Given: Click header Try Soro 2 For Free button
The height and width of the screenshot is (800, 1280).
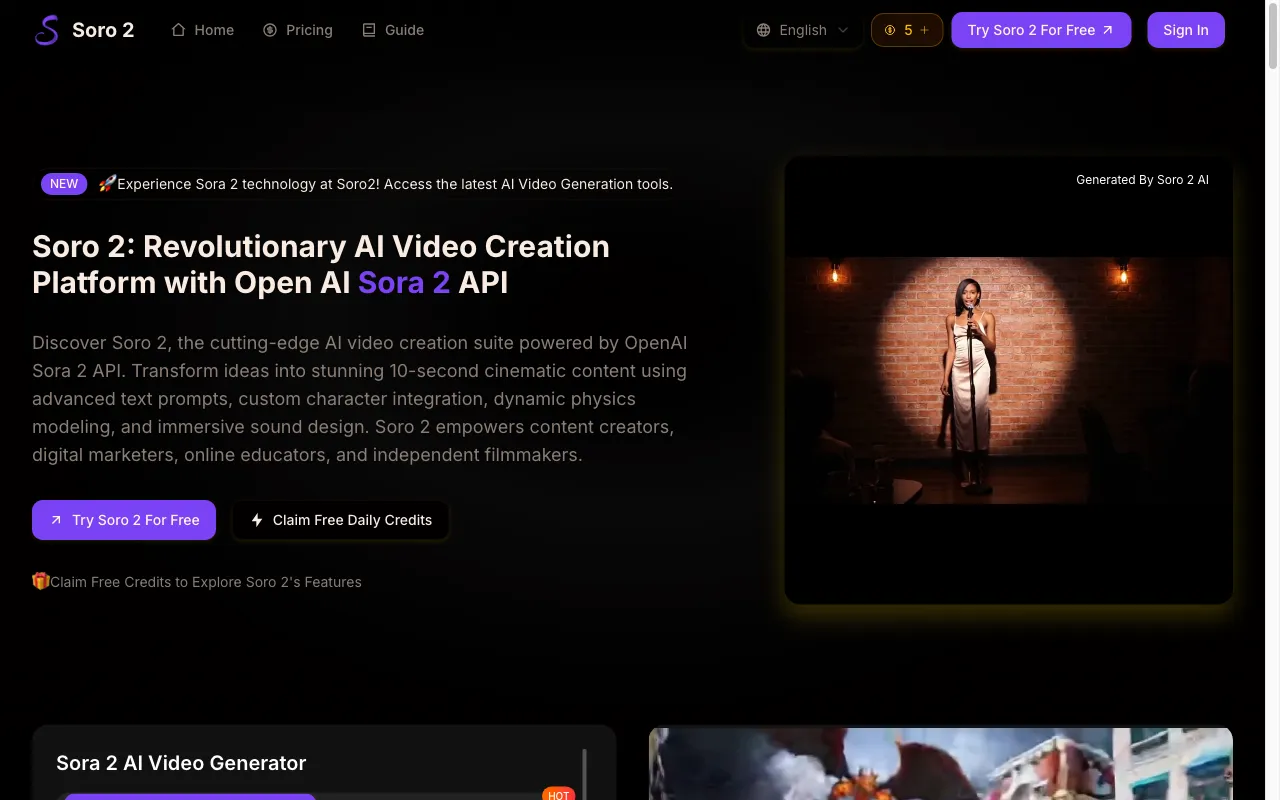Looking at the screenshot, I should pos(1041,30).
